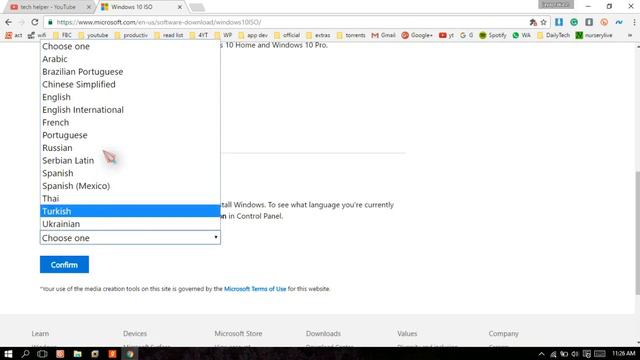Pick French from the dropdown list
This screenshot has height=360, width=640.
click(130, 122)
